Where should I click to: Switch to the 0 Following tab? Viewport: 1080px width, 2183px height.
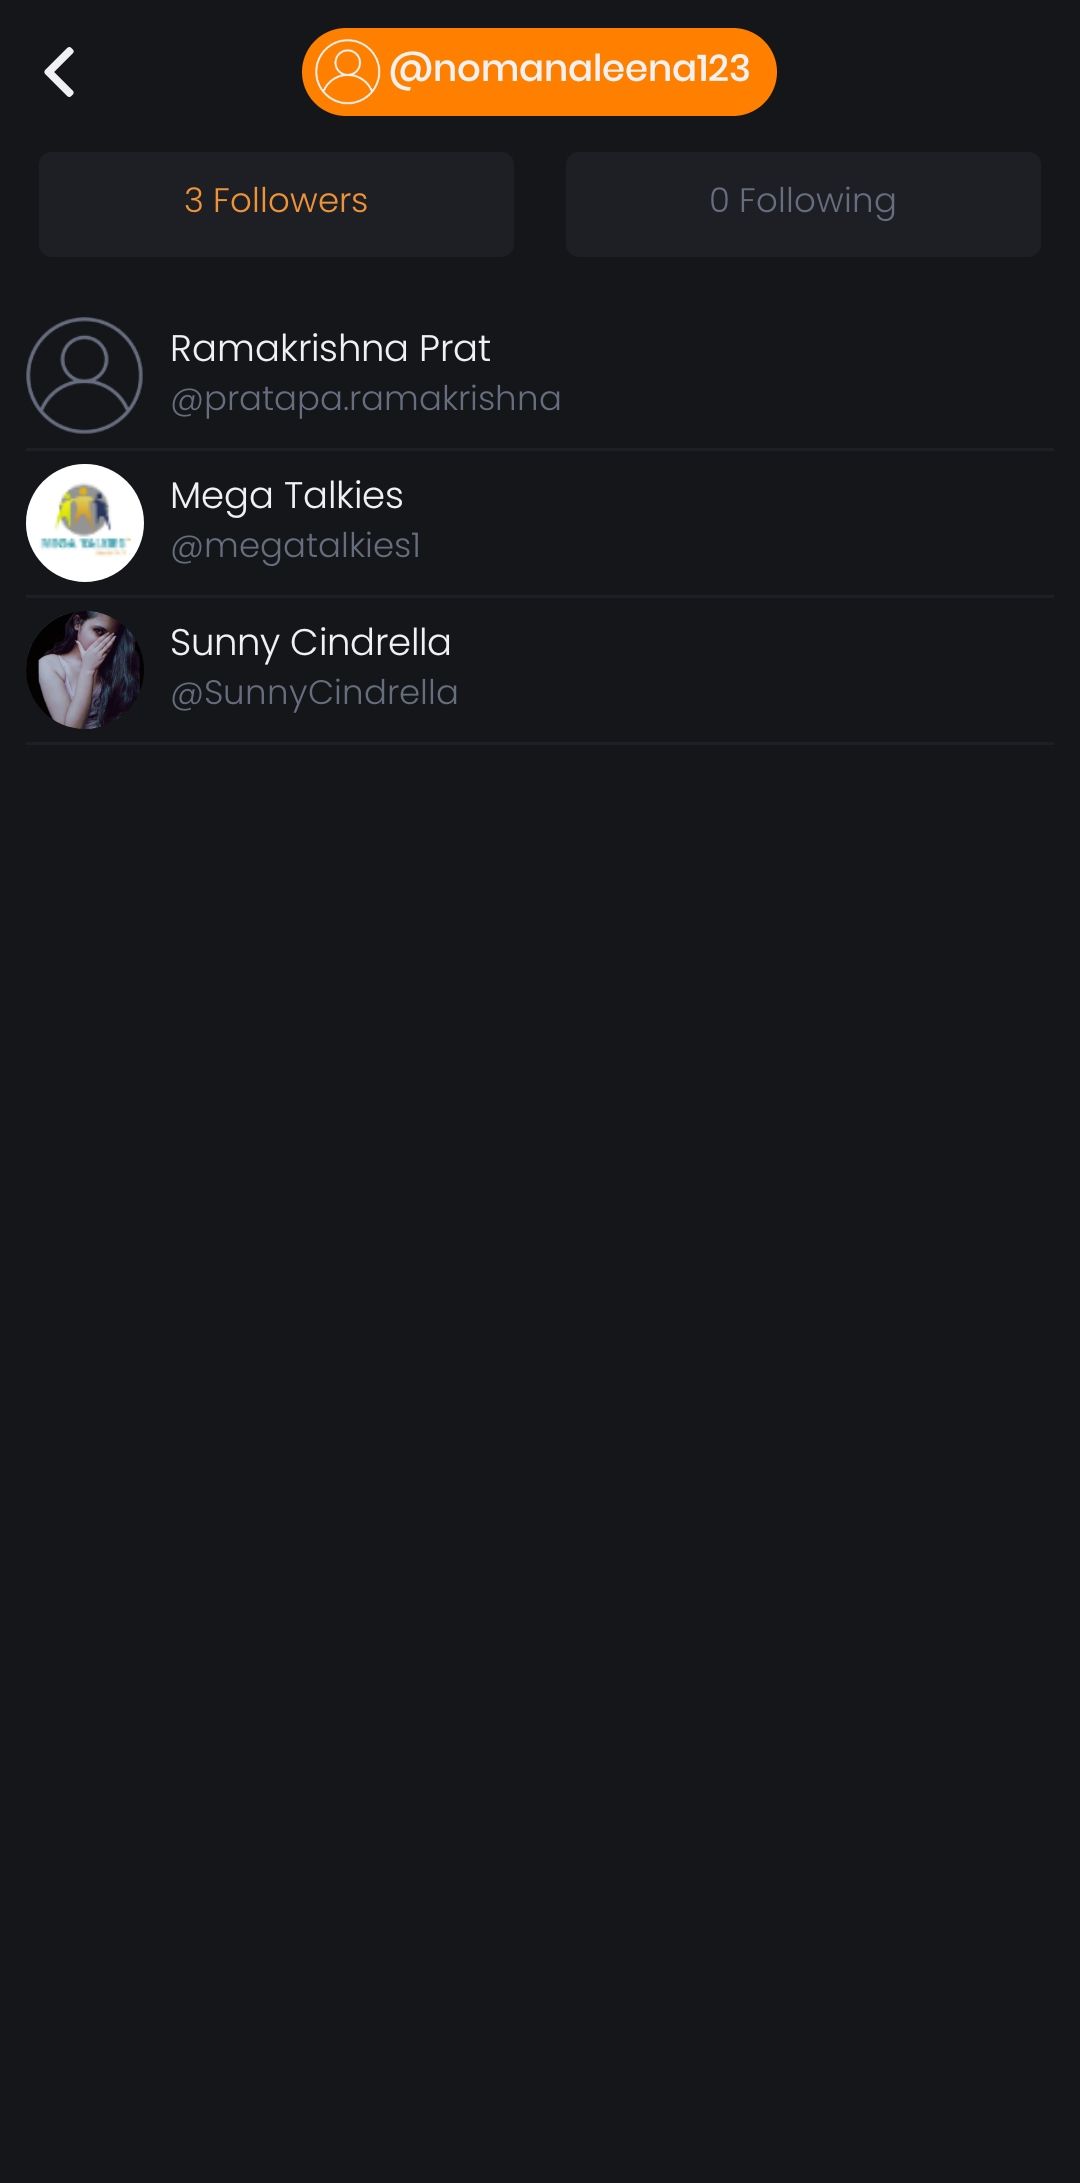click(x=803, y=204)
